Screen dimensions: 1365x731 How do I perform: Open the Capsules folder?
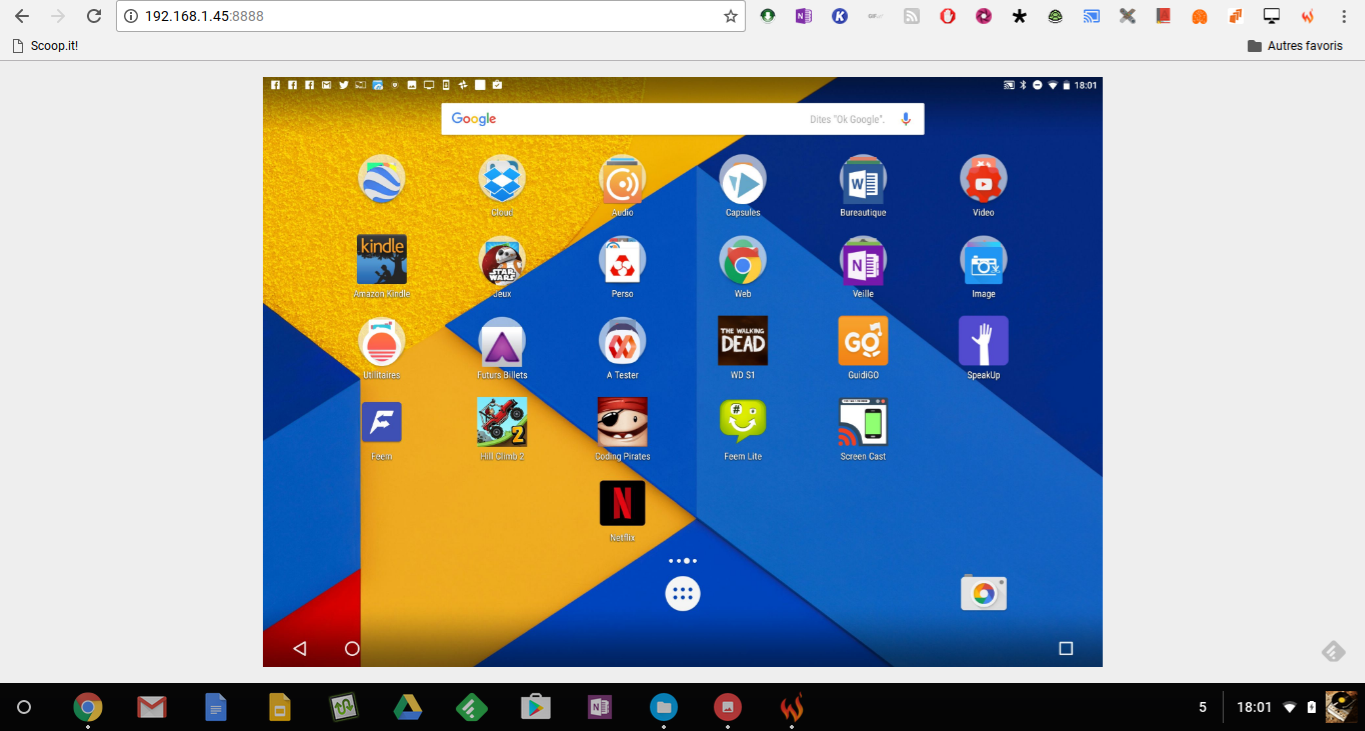click(x=743, y=180)
